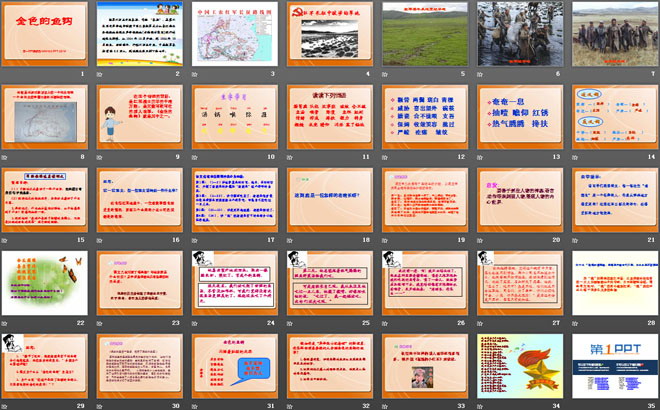Open slide 3 Long March route map

[x=235, y=34]
